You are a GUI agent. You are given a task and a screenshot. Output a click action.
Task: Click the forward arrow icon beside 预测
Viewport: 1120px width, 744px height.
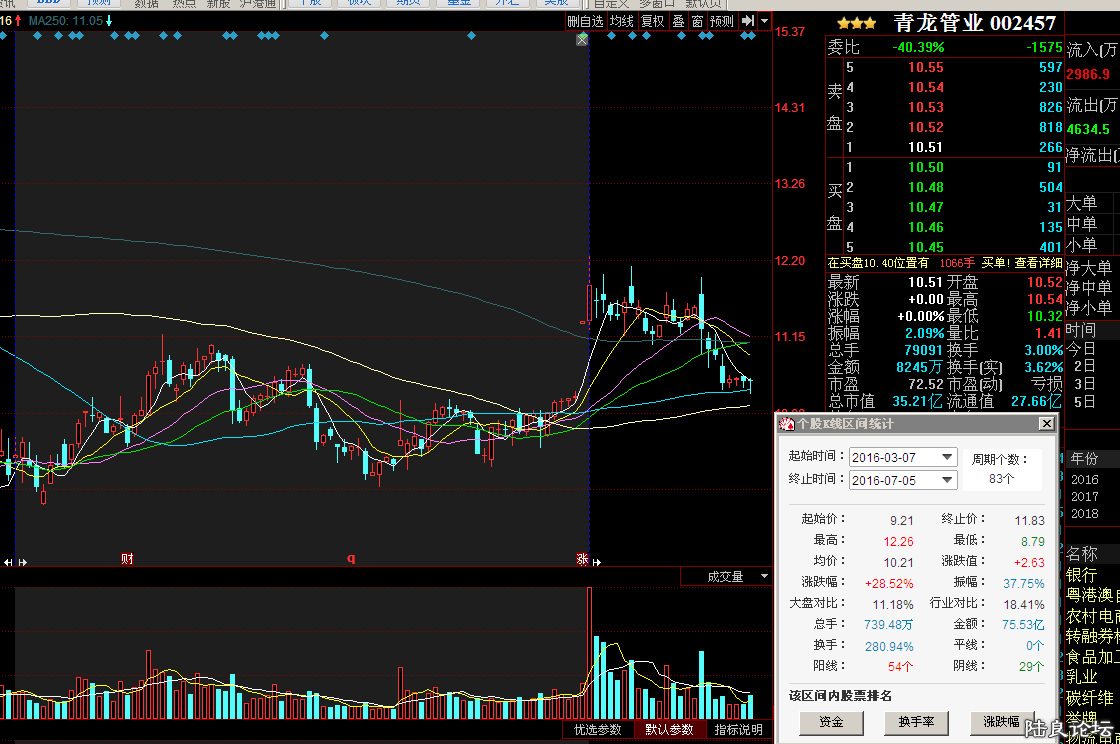(747, 21)
